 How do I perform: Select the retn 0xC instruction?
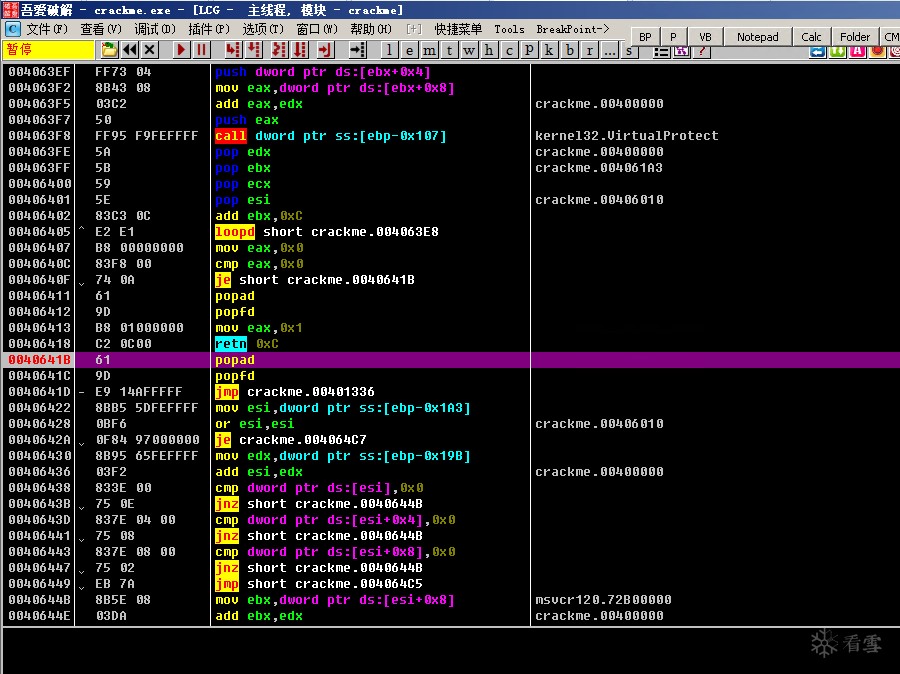247,344
